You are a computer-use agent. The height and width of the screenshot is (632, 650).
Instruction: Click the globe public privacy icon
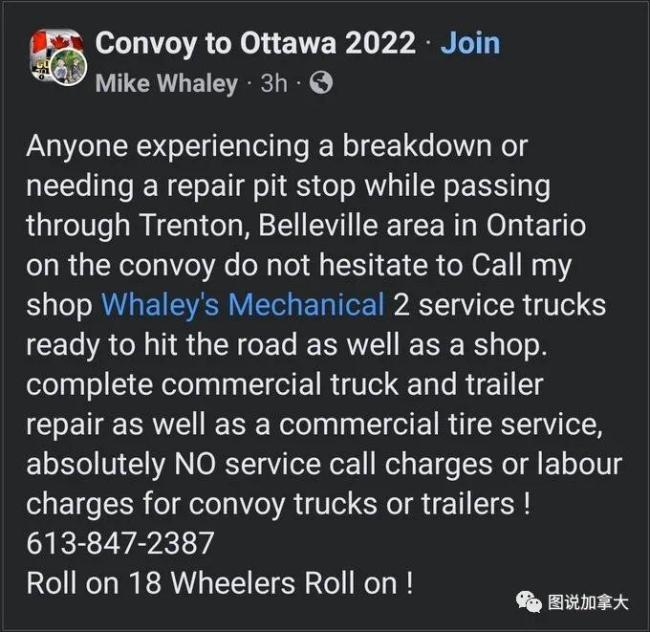[x=321, y=82]
